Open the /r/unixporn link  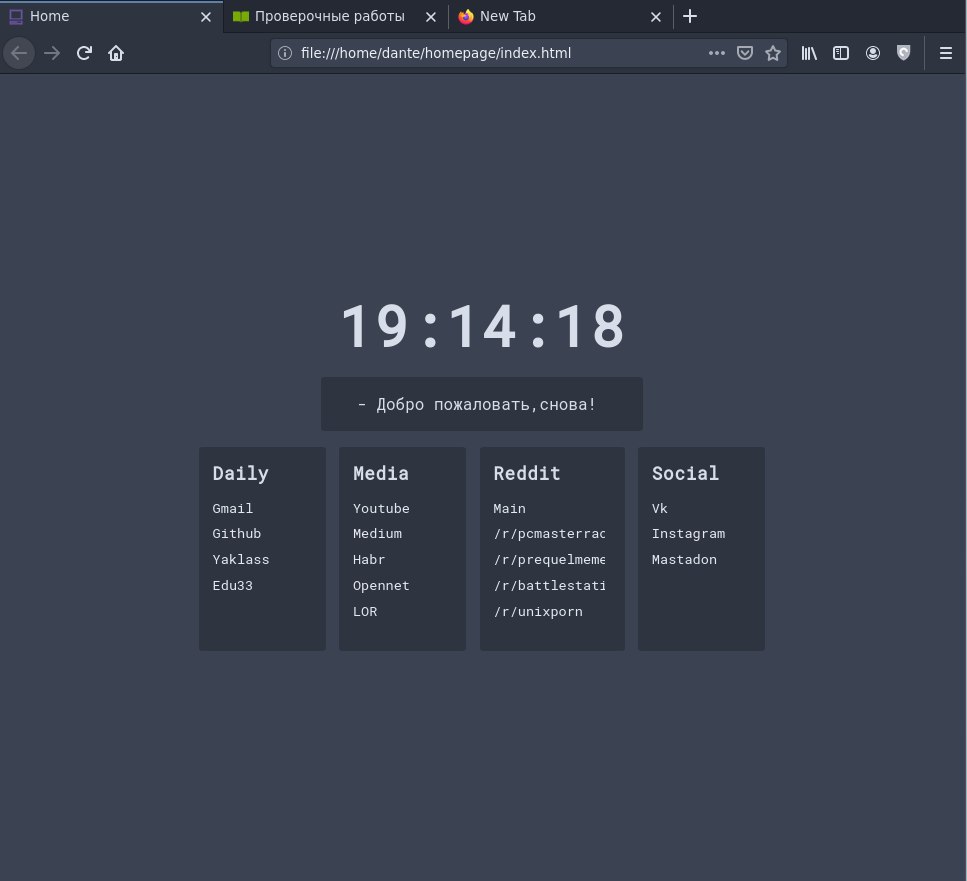(x=538, y=612)
